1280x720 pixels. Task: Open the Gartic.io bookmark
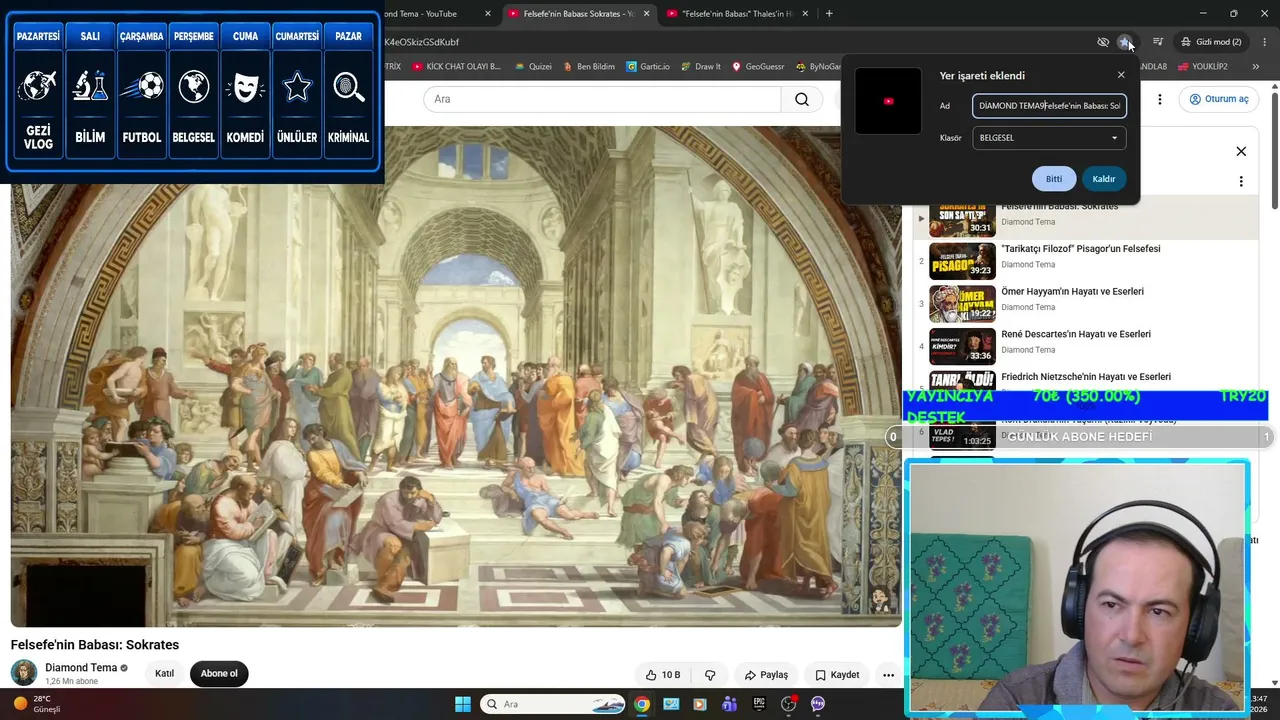click(x=648, y=66)
